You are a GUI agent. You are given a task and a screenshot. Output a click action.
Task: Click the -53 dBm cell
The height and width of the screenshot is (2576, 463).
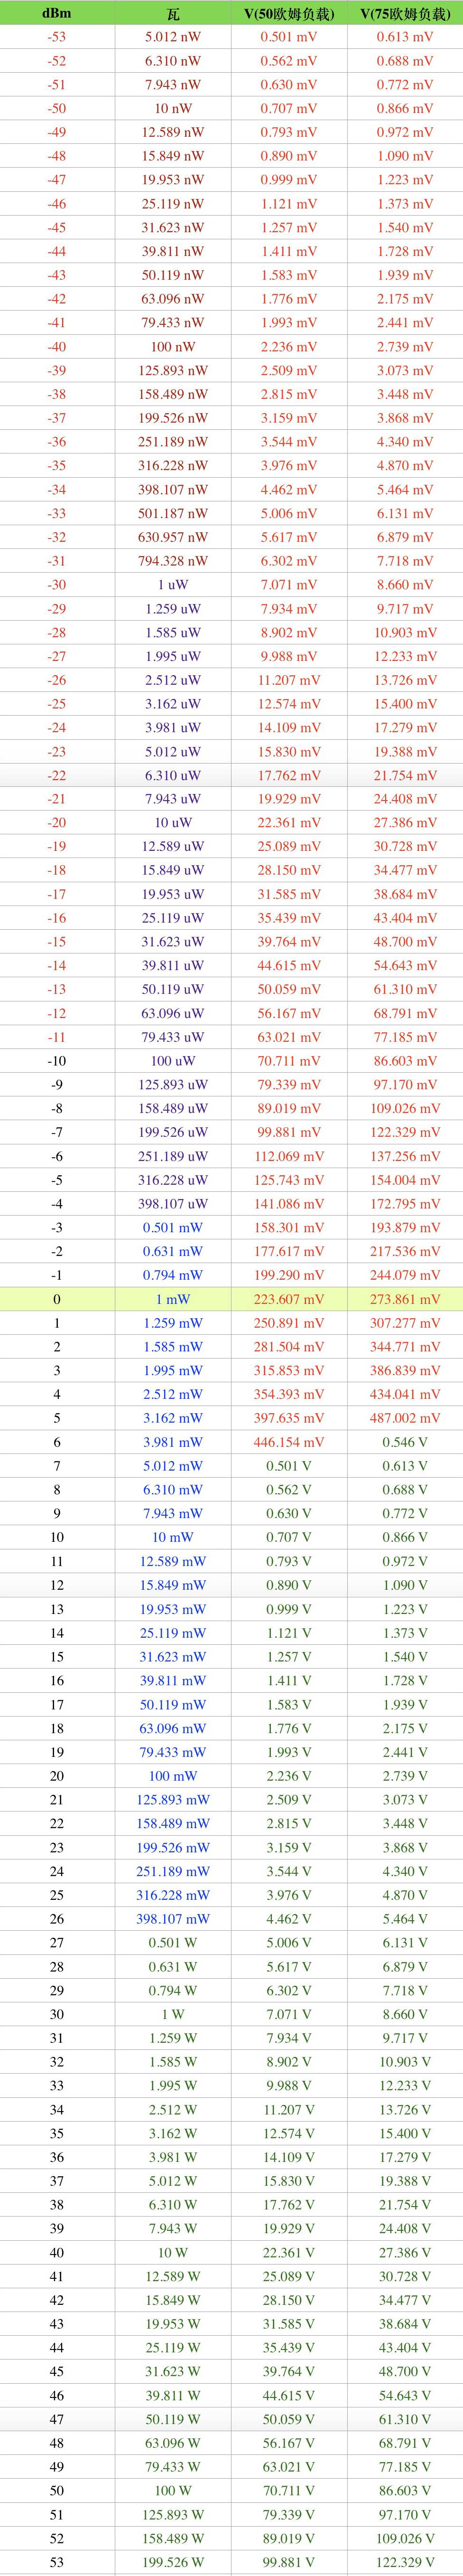57,37
